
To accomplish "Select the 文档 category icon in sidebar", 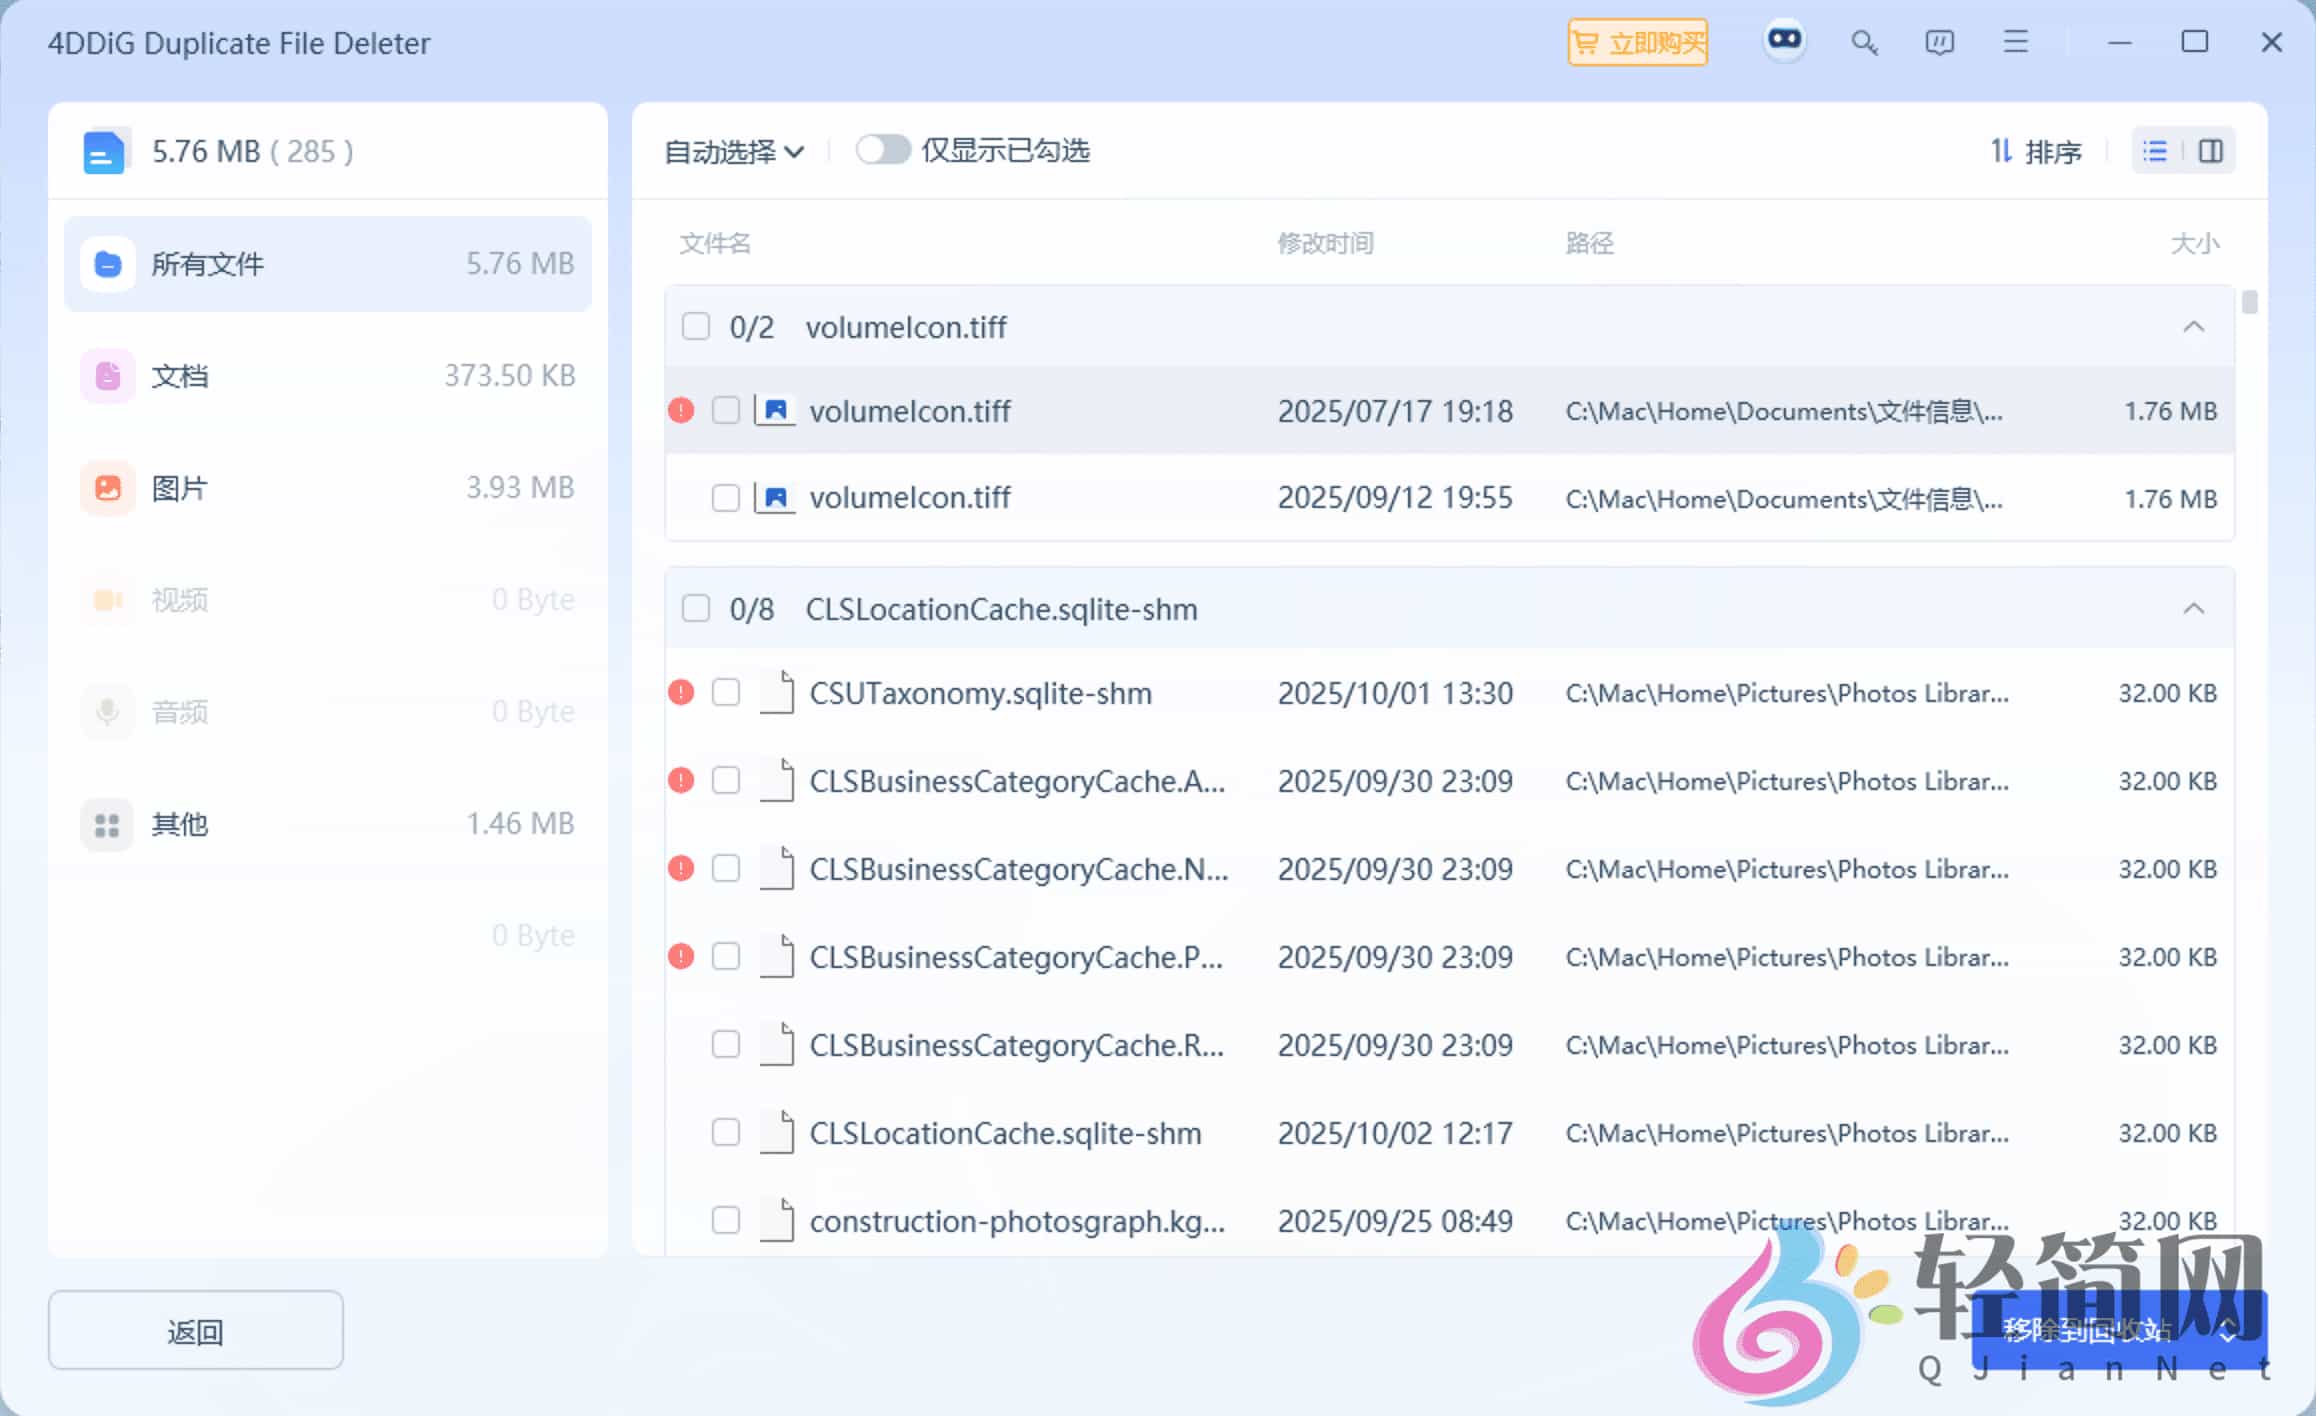I will coord(107,376).
